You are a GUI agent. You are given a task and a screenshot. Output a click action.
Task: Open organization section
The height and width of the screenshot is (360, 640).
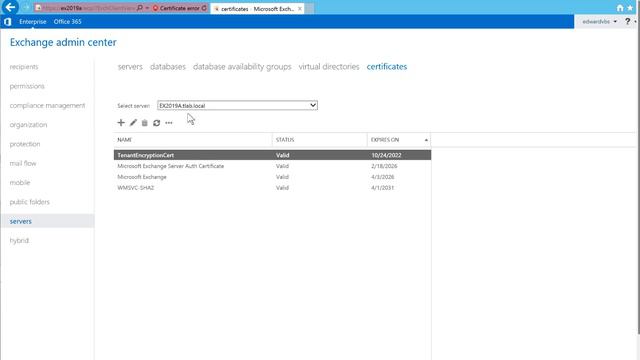click(x=28, y=124)
